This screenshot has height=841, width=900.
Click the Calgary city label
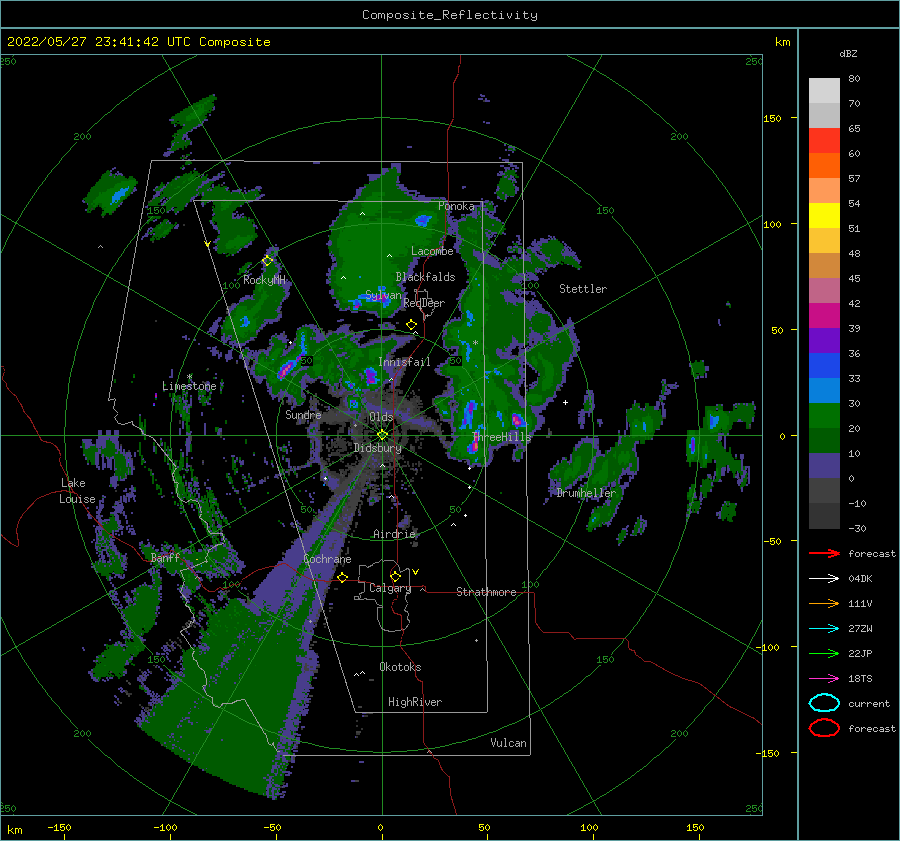tap(390, 588)
